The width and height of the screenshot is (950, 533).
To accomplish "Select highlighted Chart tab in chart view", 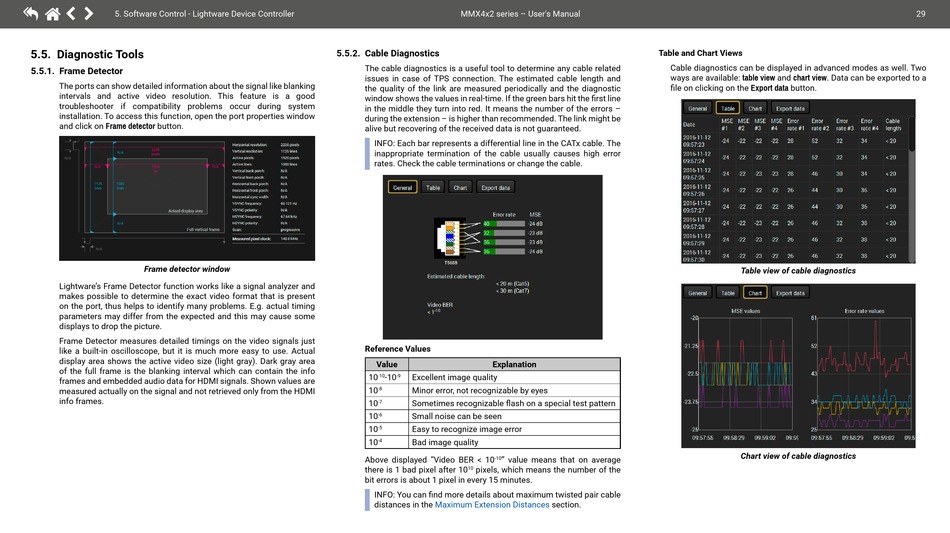I will 755,293.
